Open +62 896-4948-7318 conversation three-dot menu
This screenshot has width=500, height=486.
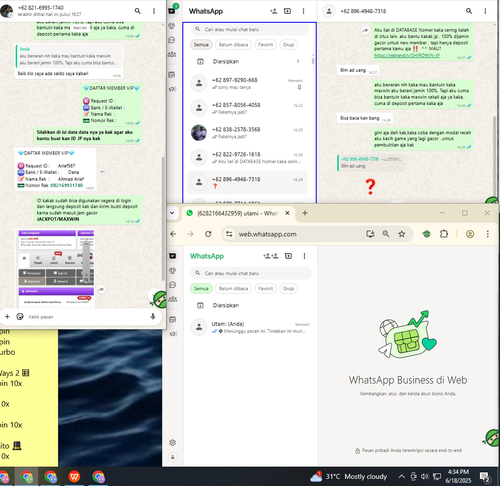485,11
